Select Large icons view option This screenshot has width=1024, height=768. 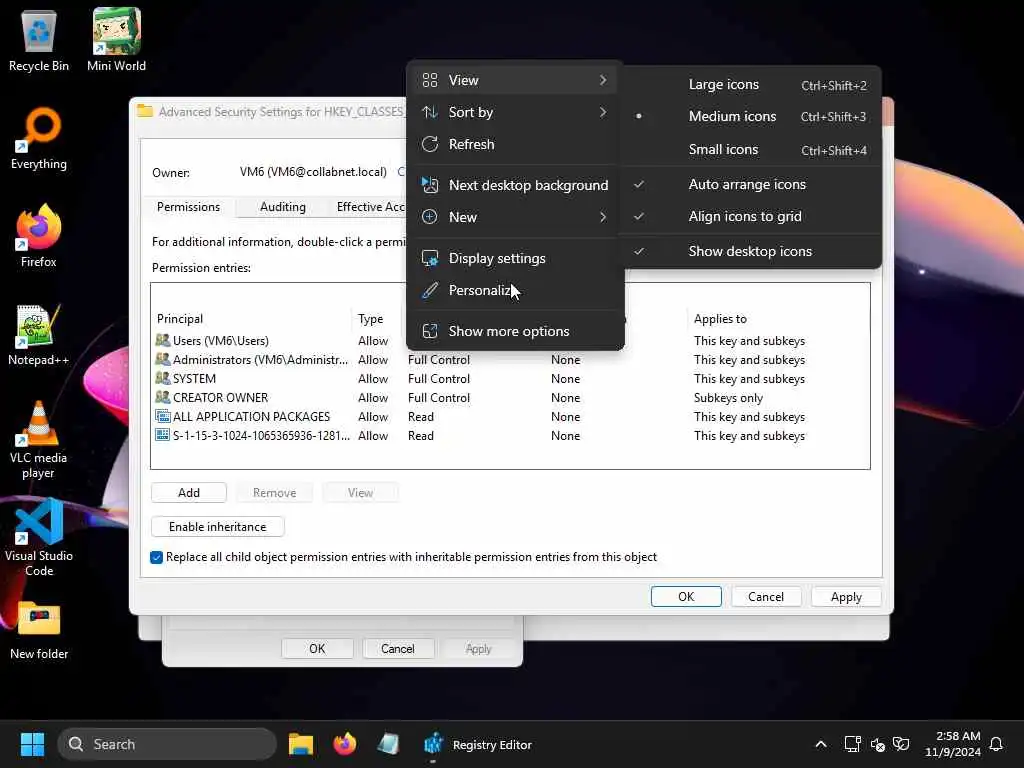pyautogui.click(x=751, y=85)
